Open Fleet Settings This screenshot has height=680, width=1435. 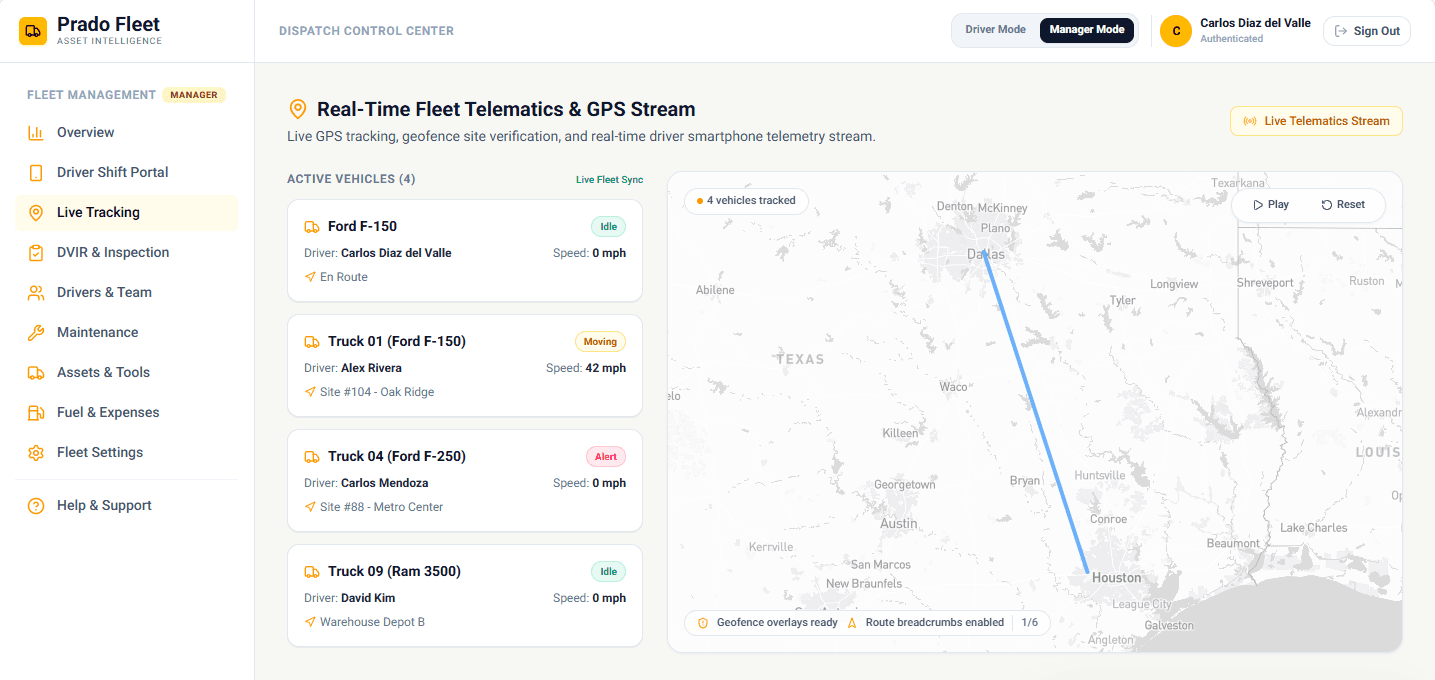tap(126, 452)
